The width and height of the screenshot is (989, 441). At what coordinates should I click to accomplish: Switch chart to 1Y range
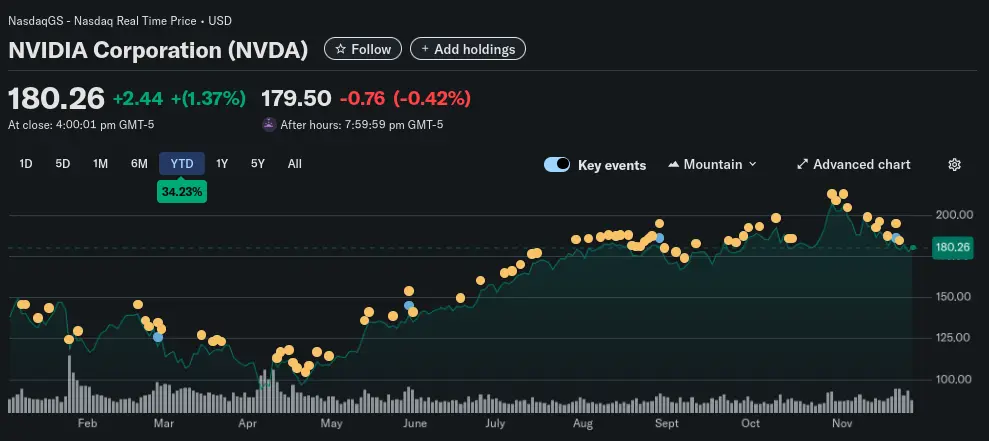click(222, 164)
